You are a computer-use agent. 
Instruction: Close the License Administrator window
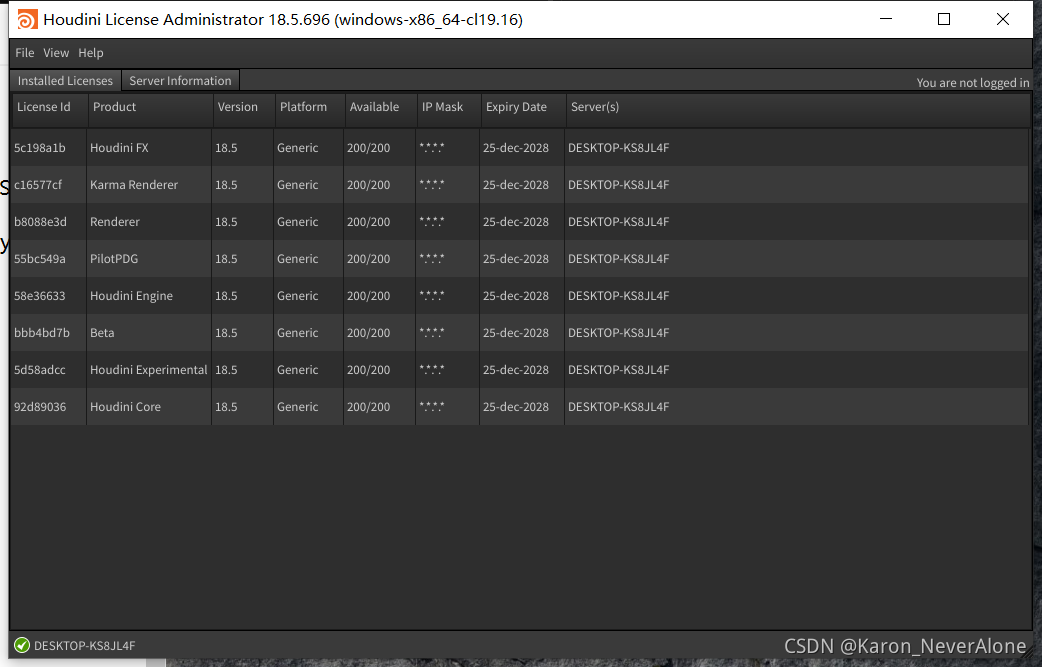1003,19
